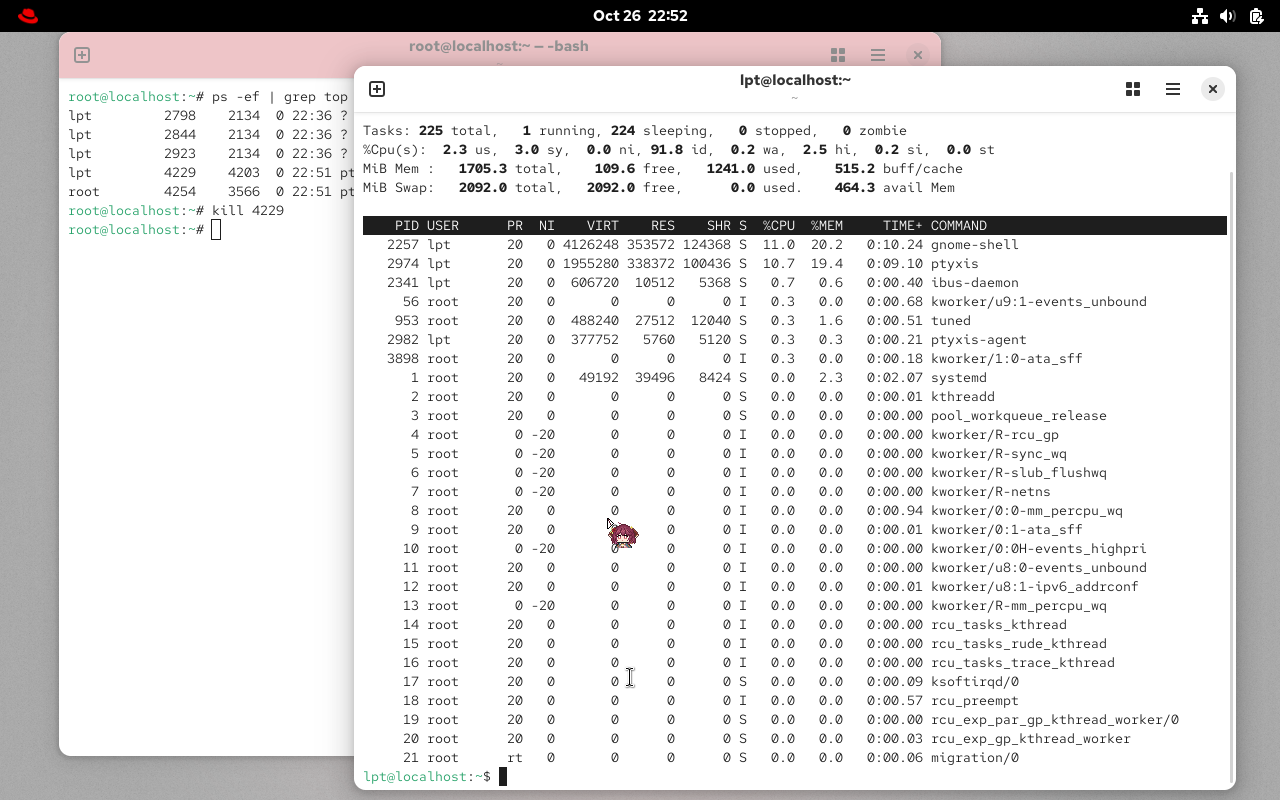Click the date and time in the top bar
Viewport: 1280px width, 800px height.
coord(640,15)
